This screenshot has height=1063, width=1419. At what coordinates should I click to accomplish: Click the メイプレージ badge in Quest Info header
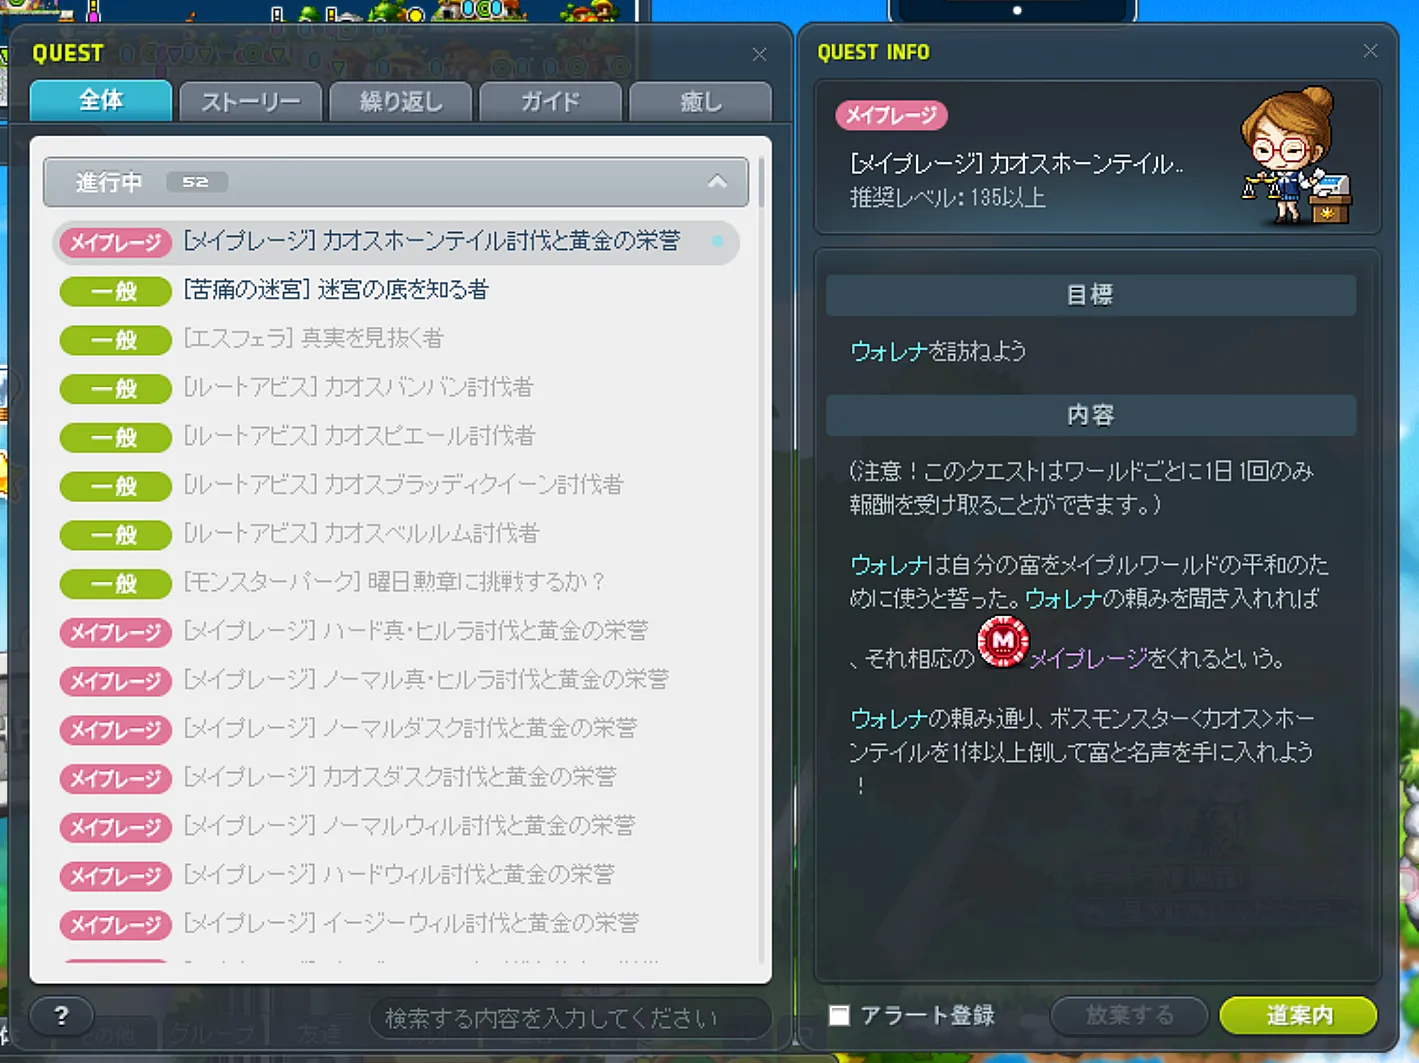point(891,116)
